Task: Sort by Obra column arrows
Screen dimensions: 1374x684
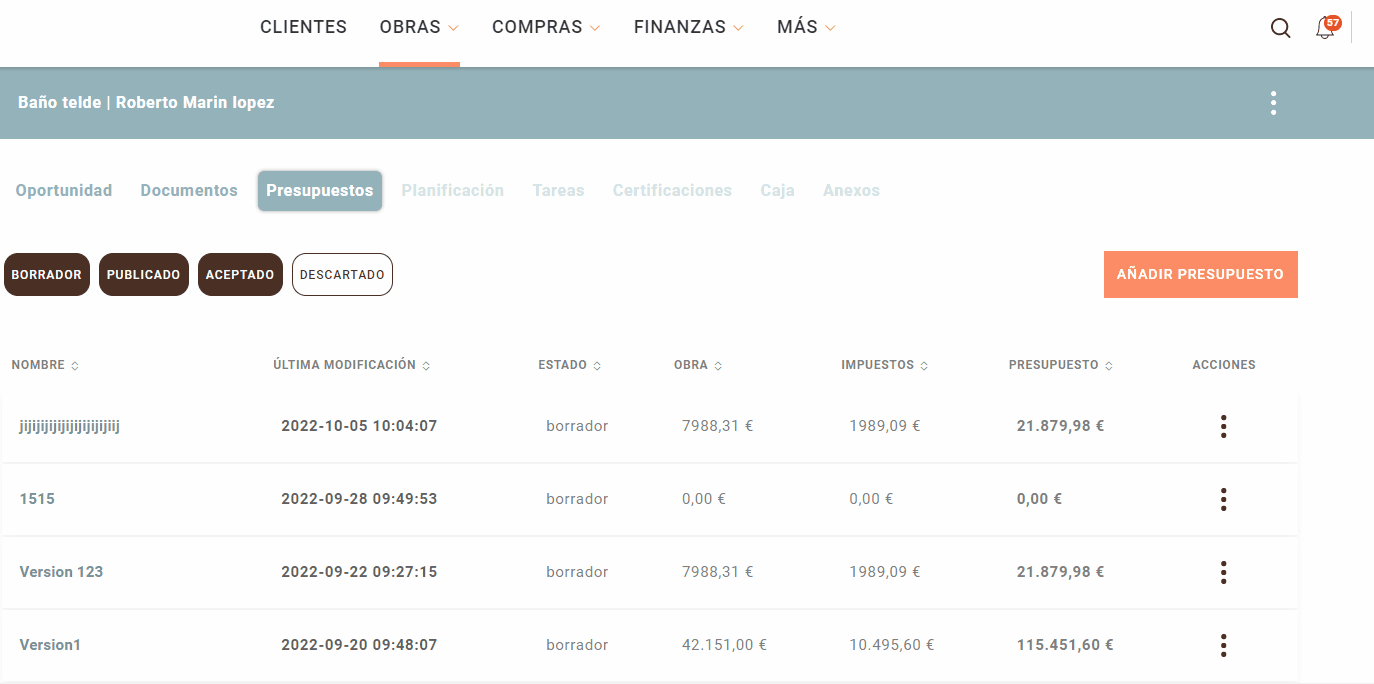Action: click(x=718, y=366)
